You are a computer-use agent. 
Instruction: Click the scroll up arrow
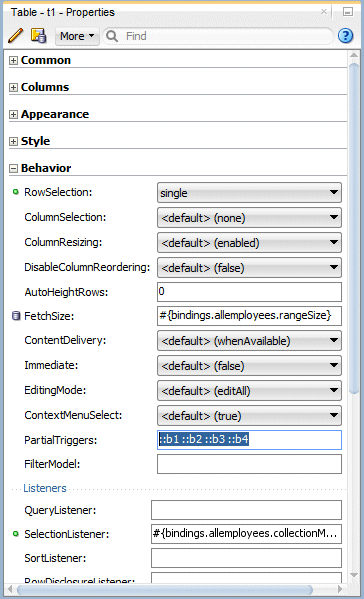tap(354, 56)
